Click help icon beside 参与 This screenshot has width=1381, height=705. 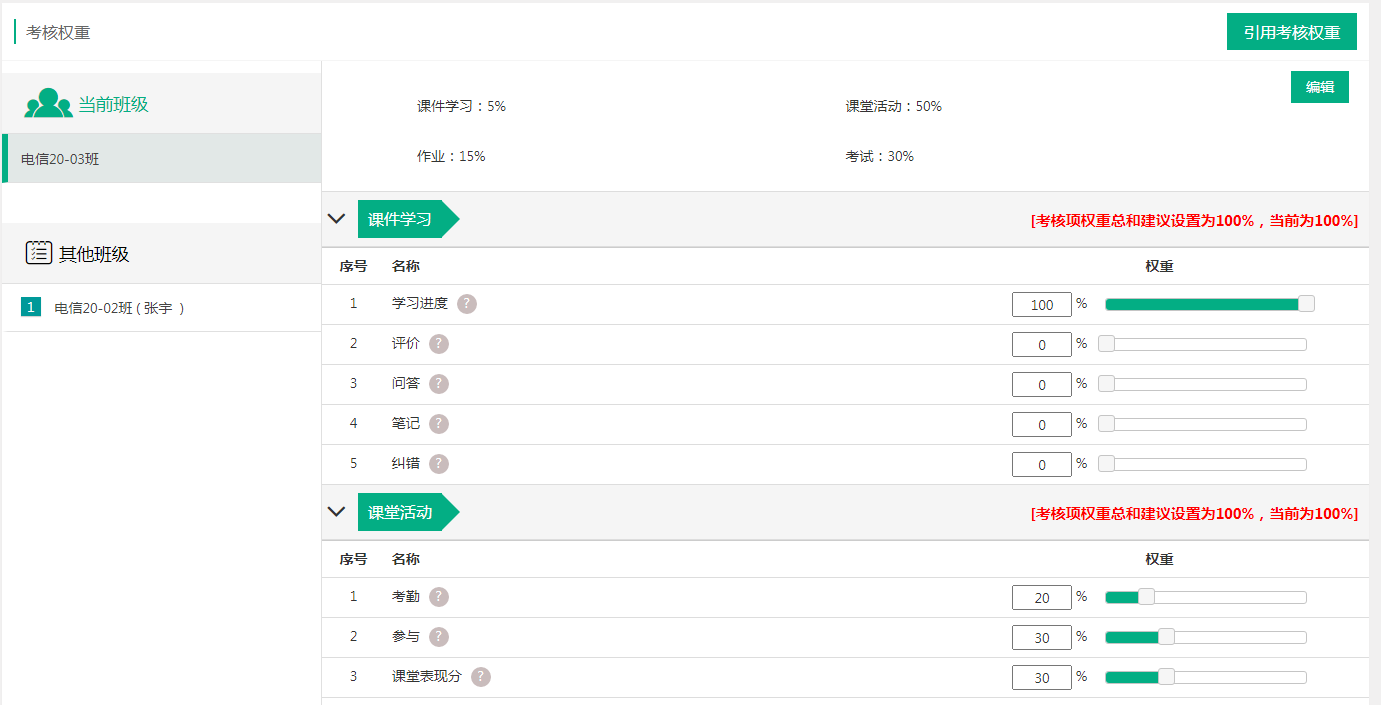(439, 637)
